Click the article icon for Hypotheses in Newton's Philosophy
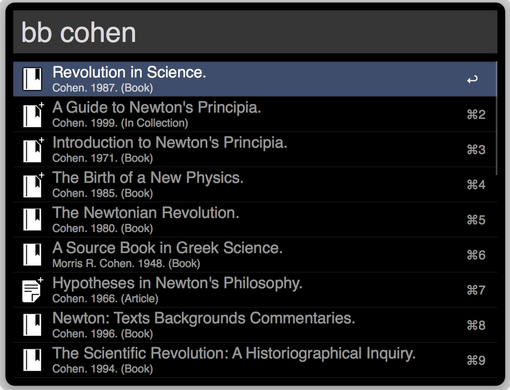This screenshot has height=390, width=510. [33, 290]
